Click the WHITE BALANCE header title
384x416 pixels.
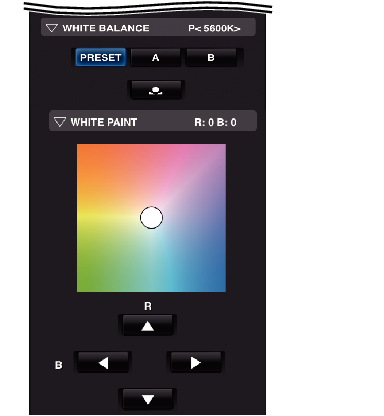point(106,28)
